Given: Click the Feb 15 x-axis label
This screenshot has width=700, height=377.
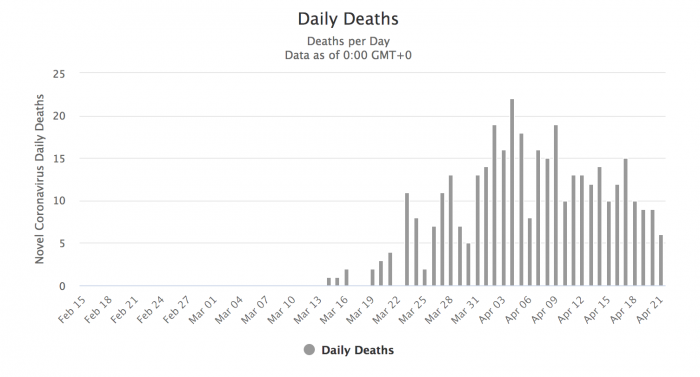Looking at the screenshot, I should (72, 309).
